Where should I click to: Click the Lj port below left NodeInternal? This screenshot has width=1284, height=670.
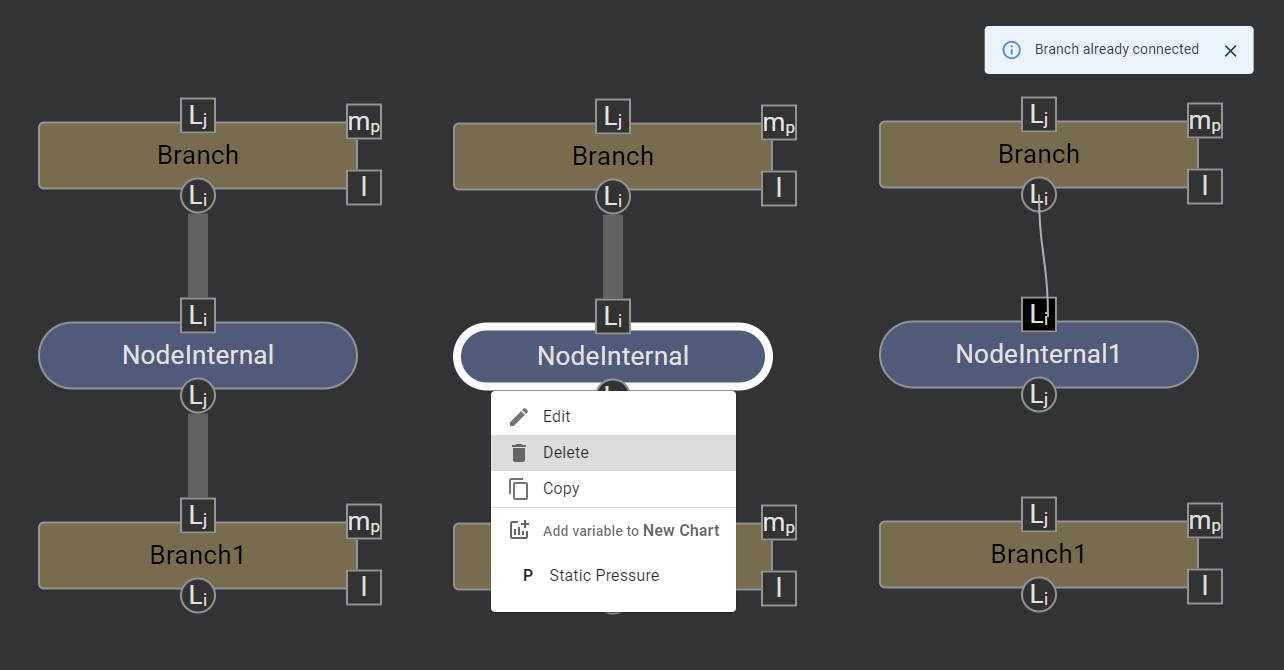pyautogui.click(x=198, y=396)
